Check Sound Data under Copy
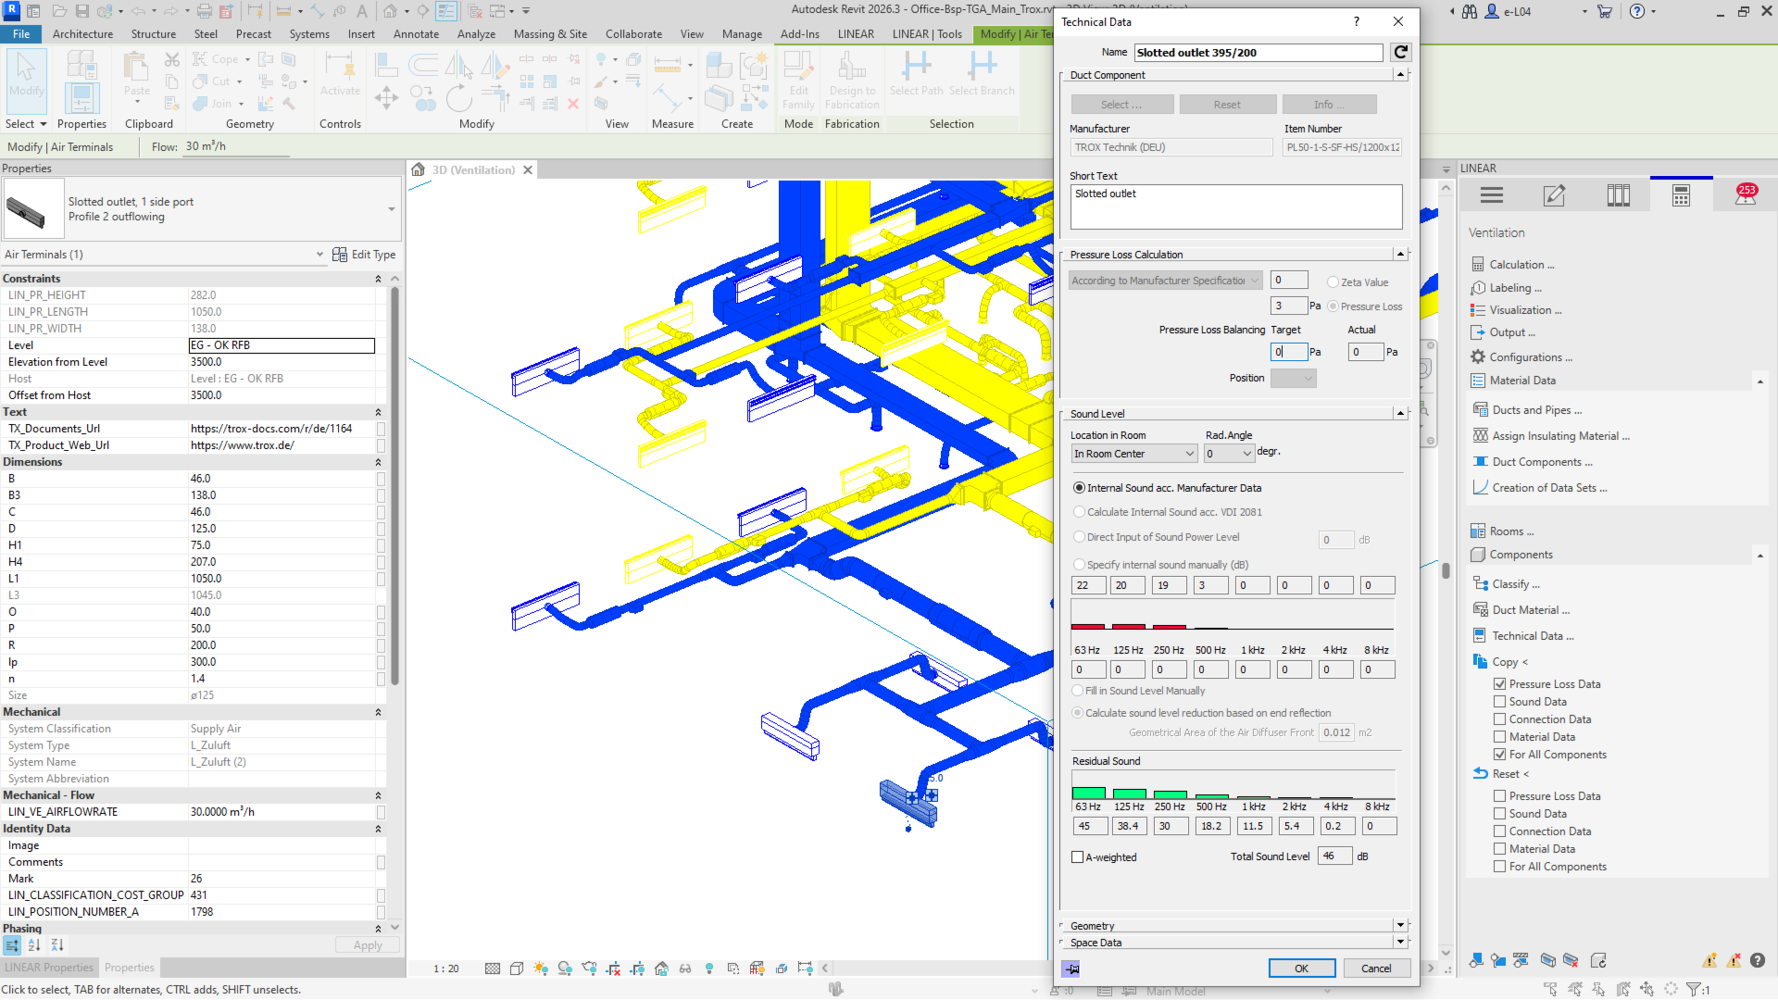 point(1499,702)
